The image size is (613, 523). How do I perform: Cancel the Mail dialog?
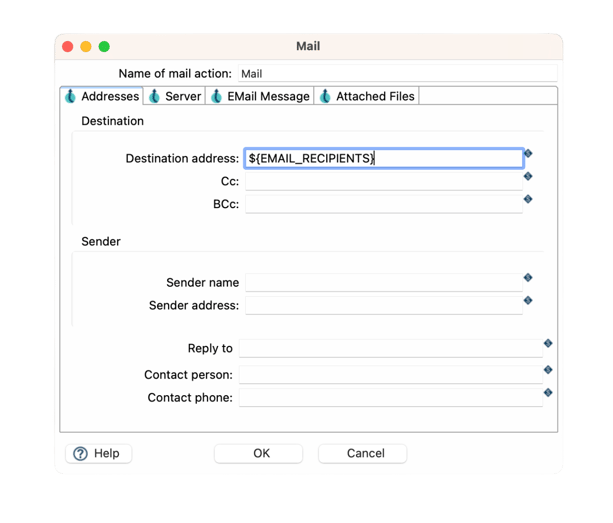(363, 453)
